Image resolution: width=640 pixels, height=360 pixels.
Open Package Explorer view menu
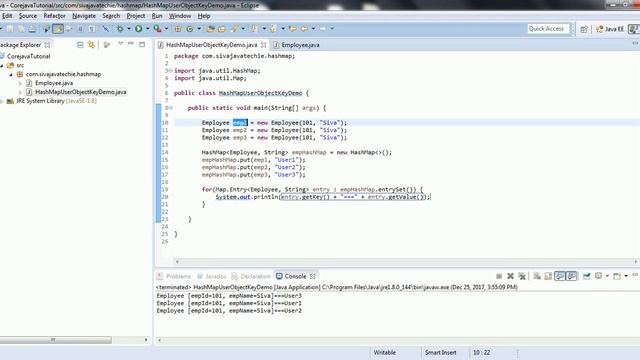click(x=121, y=44)
